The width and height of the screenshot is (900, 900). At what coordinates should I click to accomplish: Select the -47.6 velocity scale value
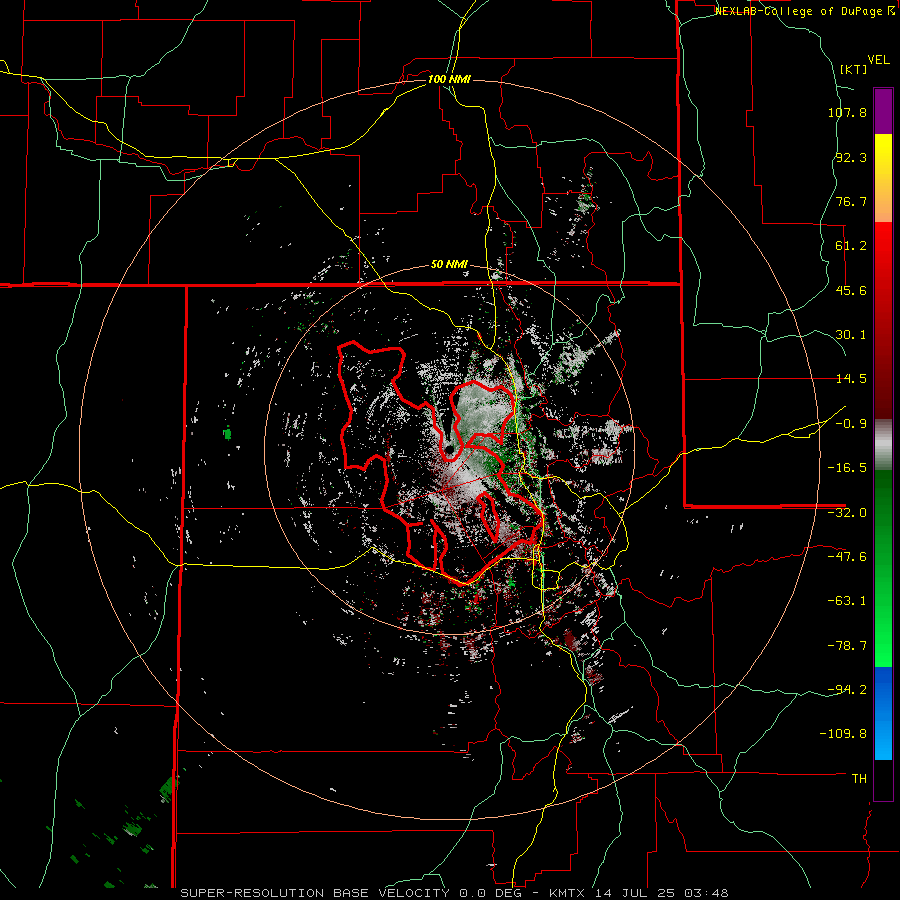coord(847,557)
